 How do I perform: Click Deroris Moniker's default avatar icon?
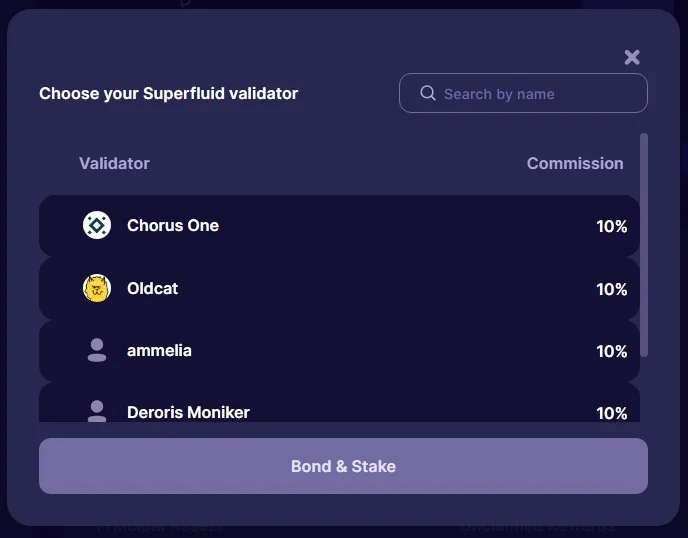pyautogui.click(x=97, y=411)
